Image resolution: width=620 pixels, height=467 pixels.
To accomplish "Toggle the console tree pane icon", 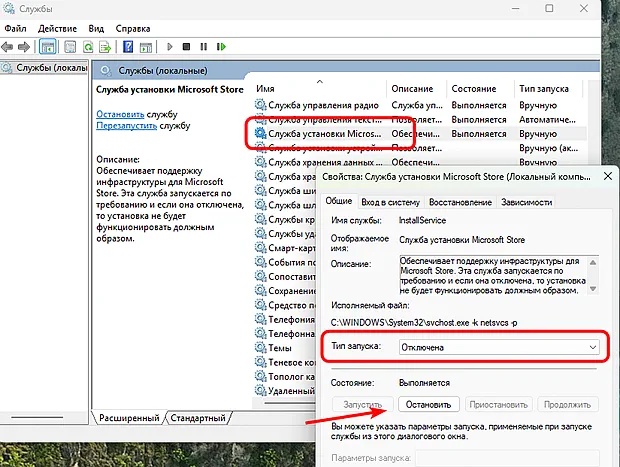I will [48, 47].
